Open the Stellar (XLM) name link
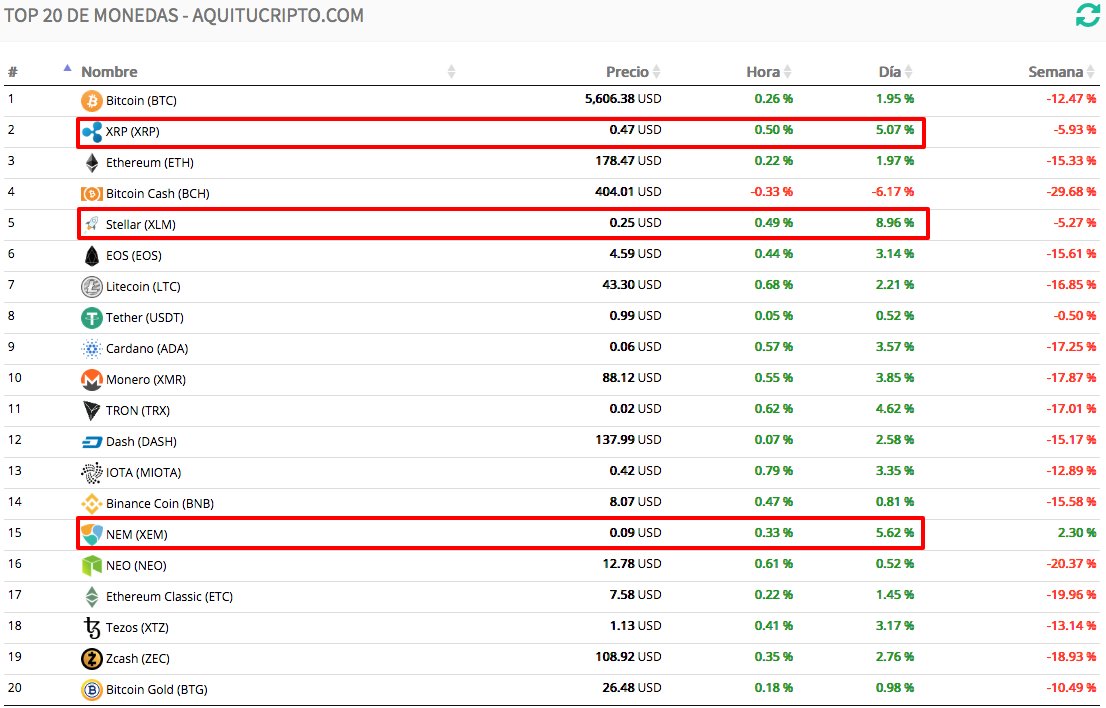The image size is (1106, 708). tap(141, 225)
